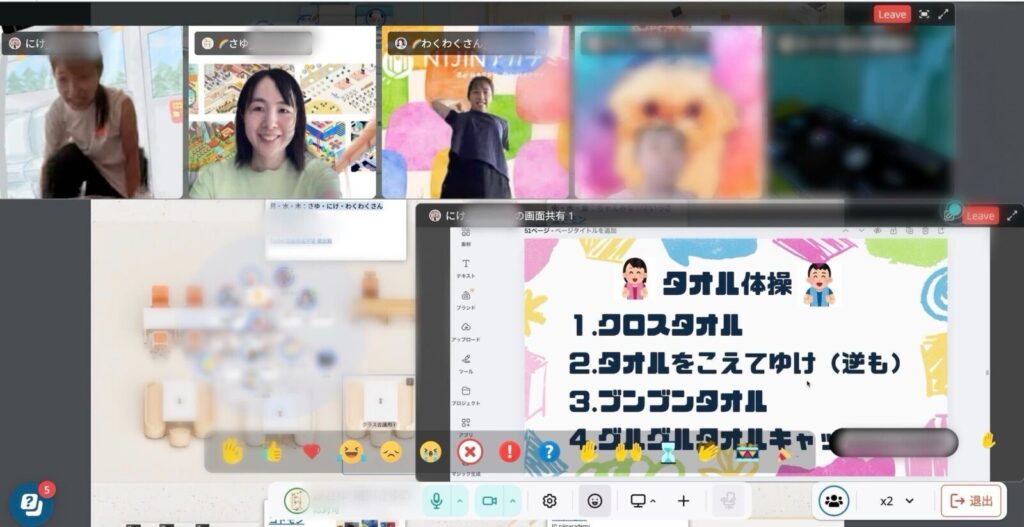
Task: Send the sad frowning face reaction
Action: (x=391, y=451)
